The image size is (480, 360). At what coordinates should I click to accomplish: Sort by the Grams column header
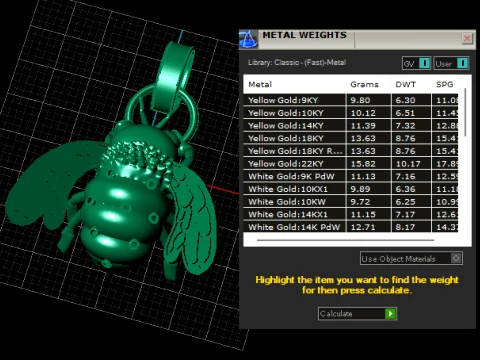[x=364, y=84]
